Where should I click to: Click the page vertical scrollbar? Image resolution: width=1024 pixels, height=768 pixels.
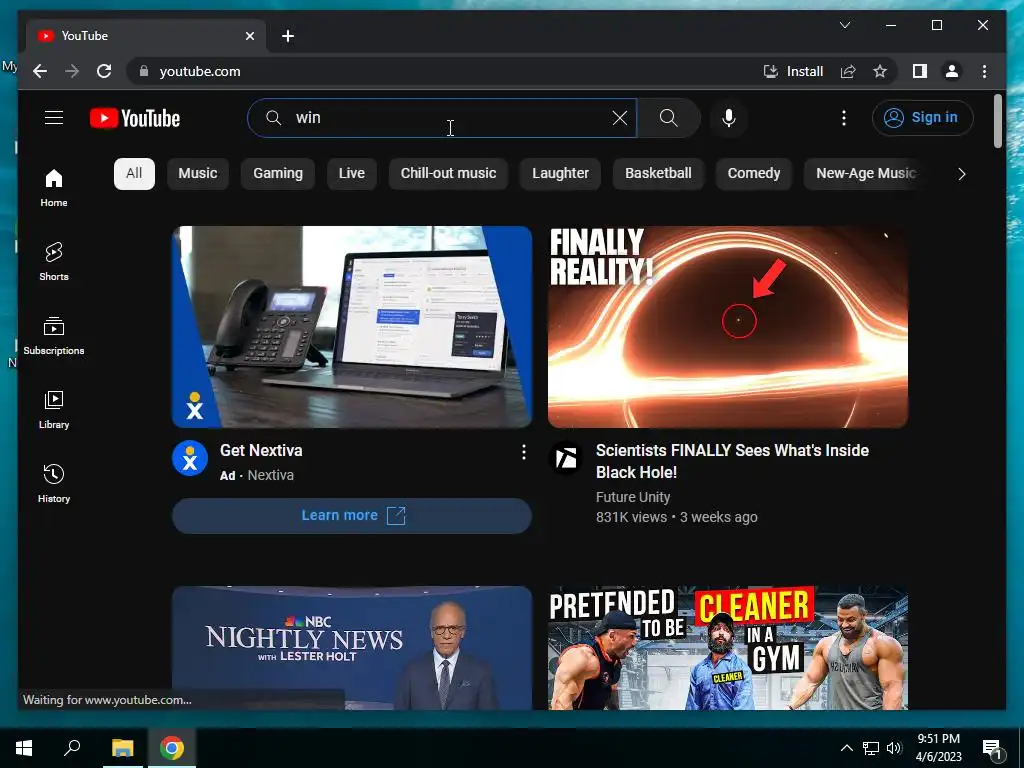click(997, 121)
